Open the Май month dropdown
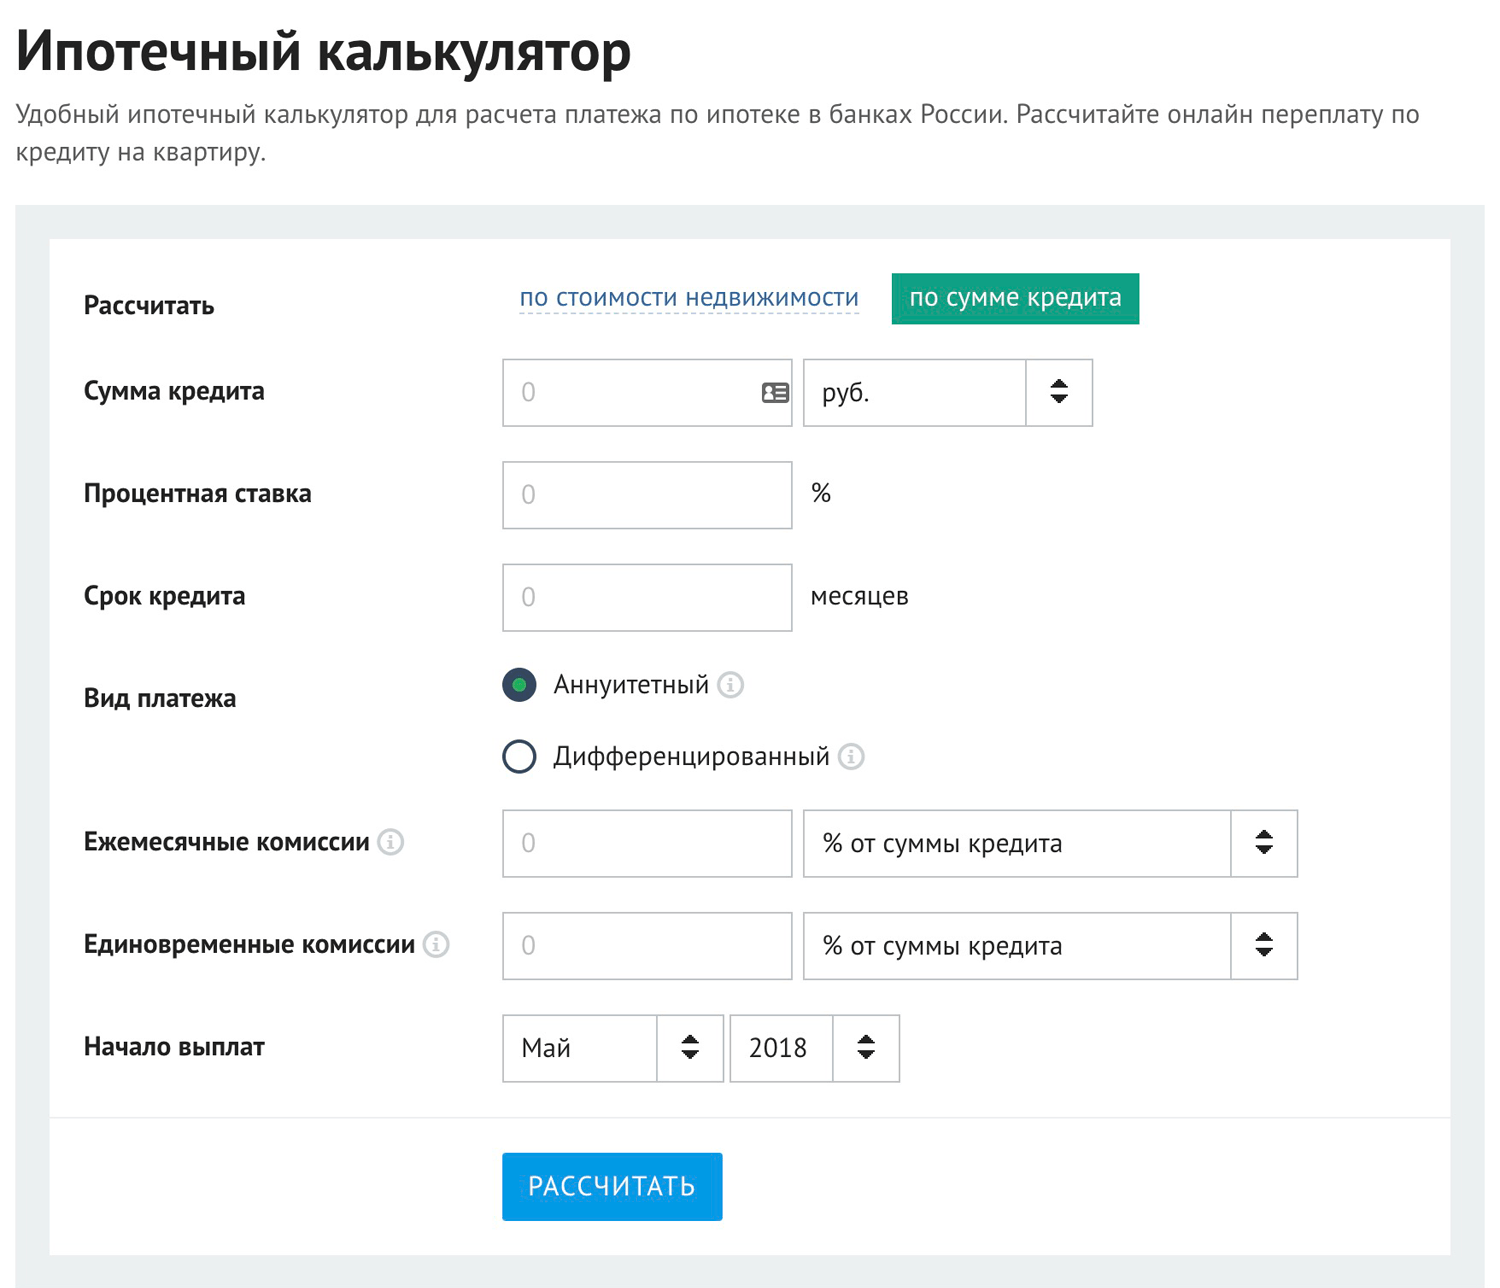 click(x=613, y=1048)
